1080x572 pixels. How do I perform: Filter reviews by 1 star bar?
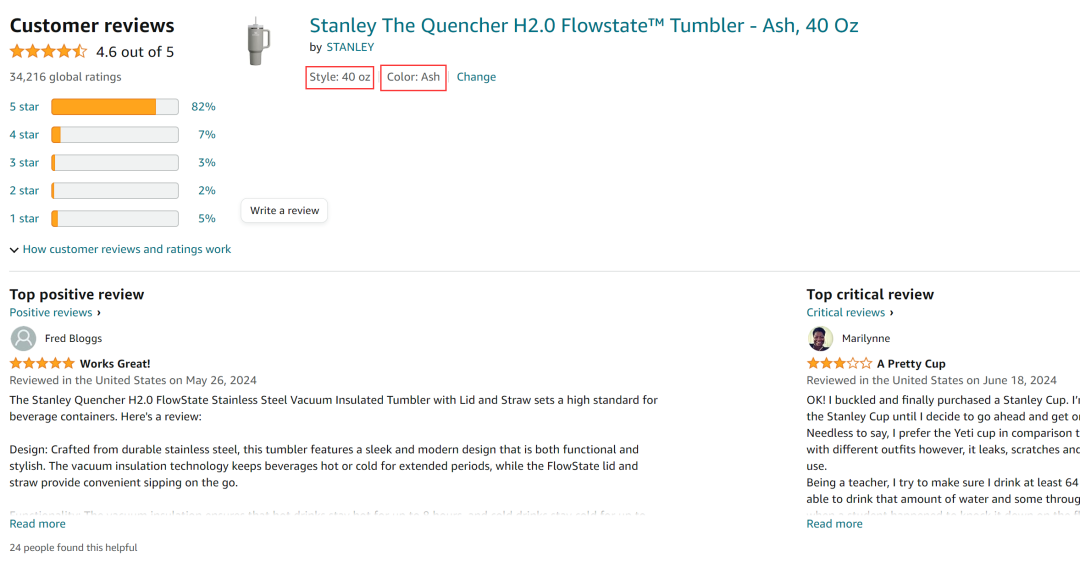[114, 219]
